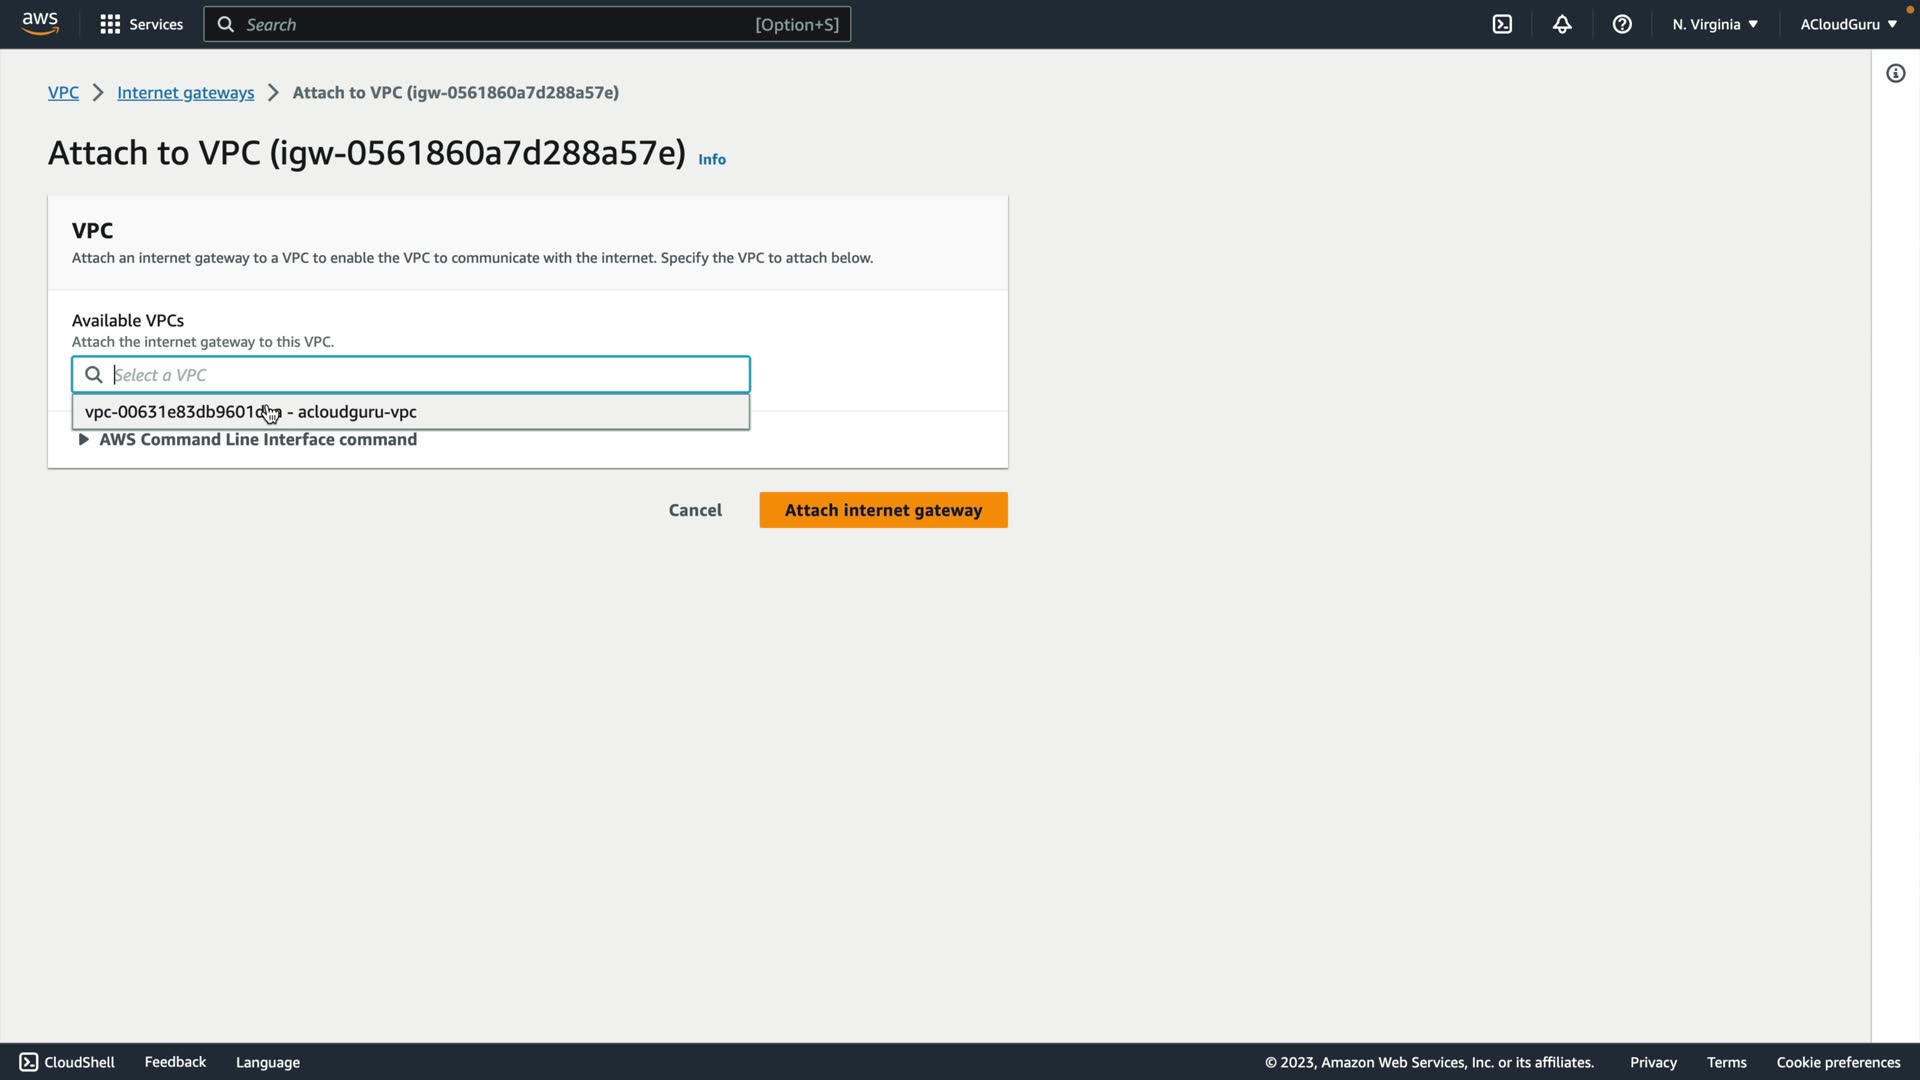Navigate to VPC breadcrumb link
The image size is (1920, 1080).
[63, 92]
